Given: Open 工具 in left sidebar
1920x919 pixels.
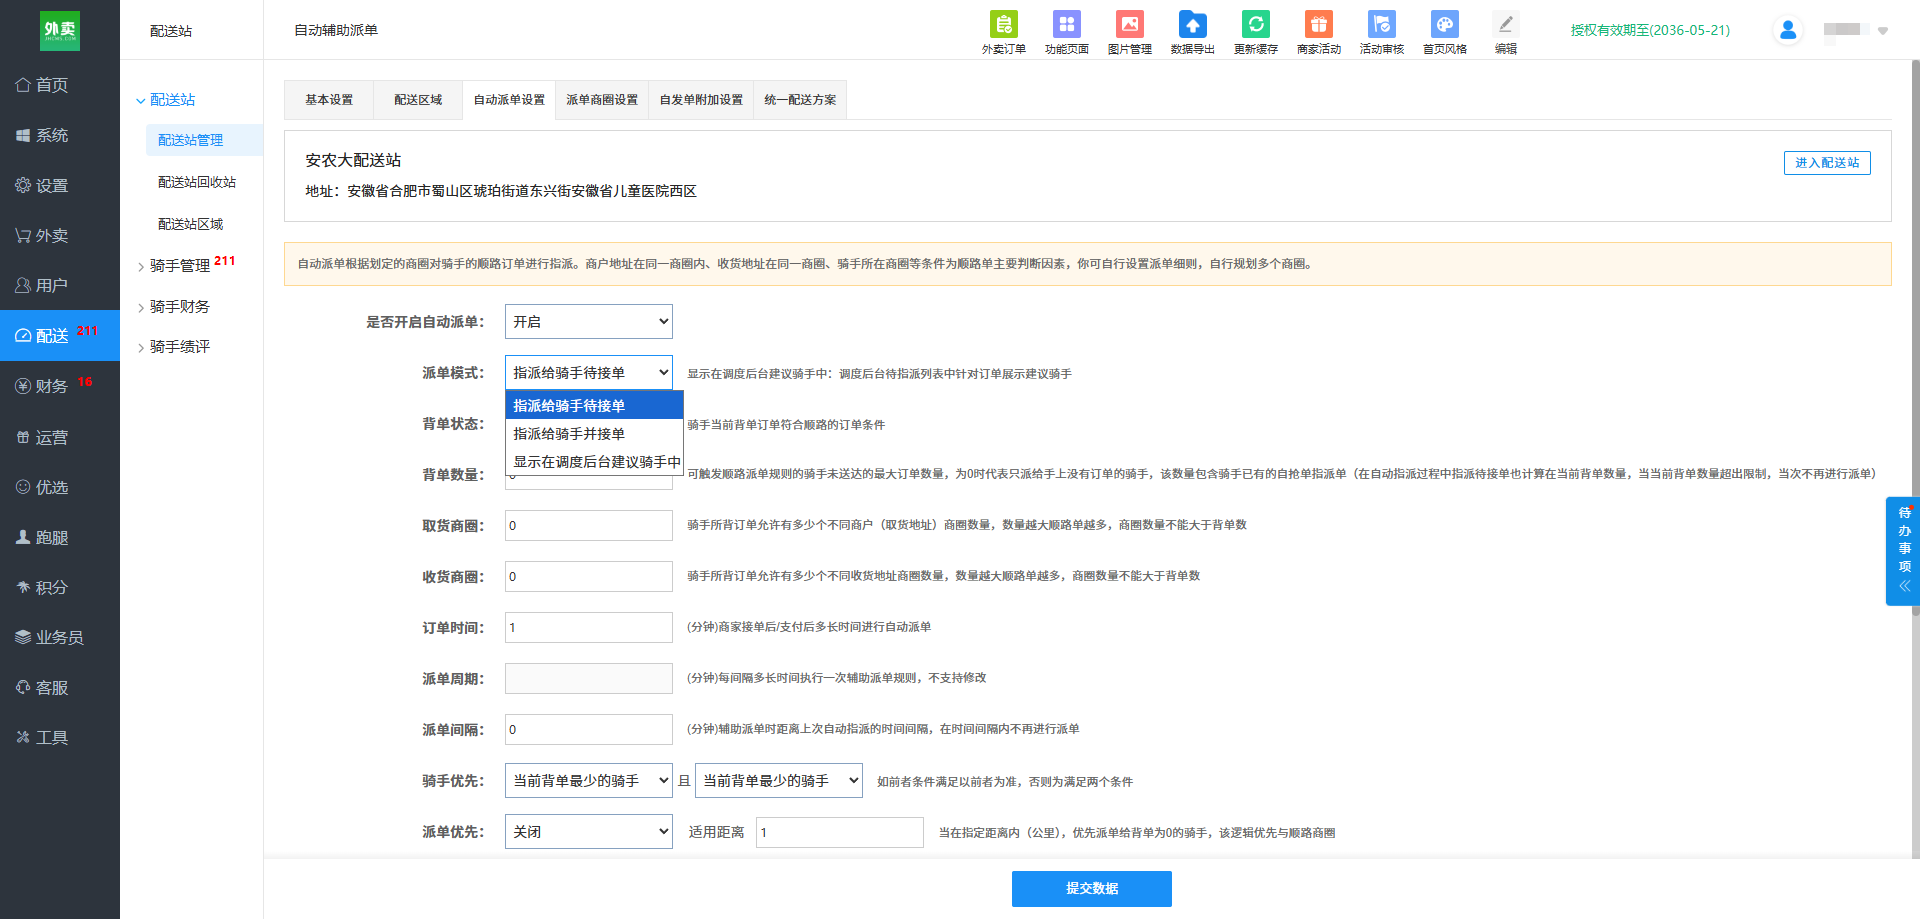Looking at the screenshot, I should (60, 737).
